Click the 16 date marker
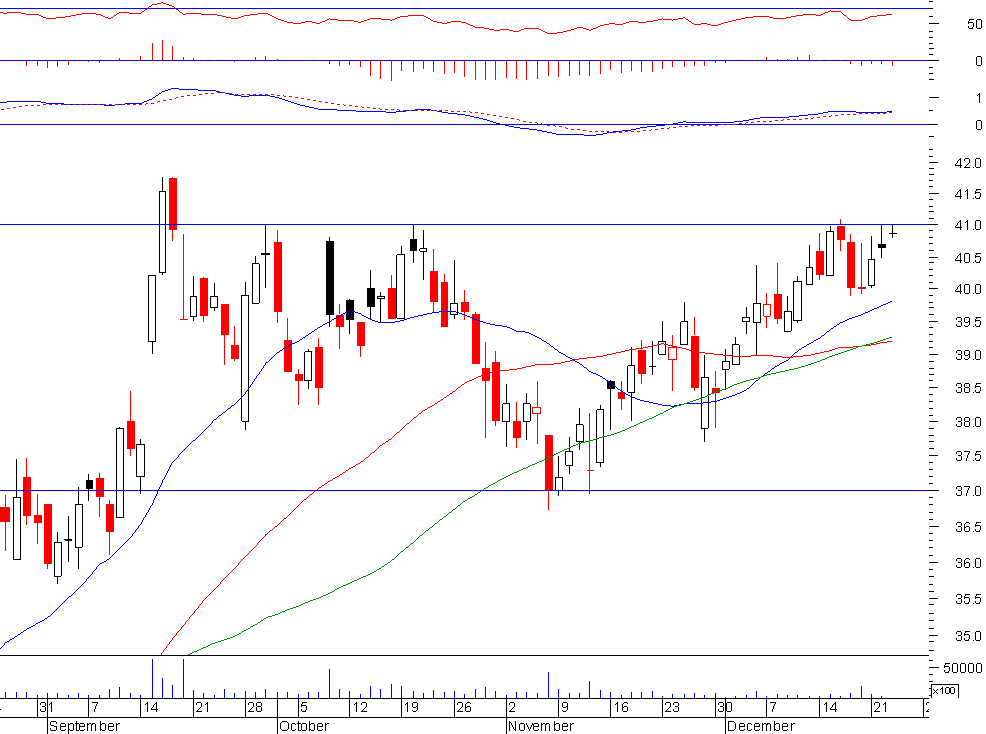 coord(621,708)
